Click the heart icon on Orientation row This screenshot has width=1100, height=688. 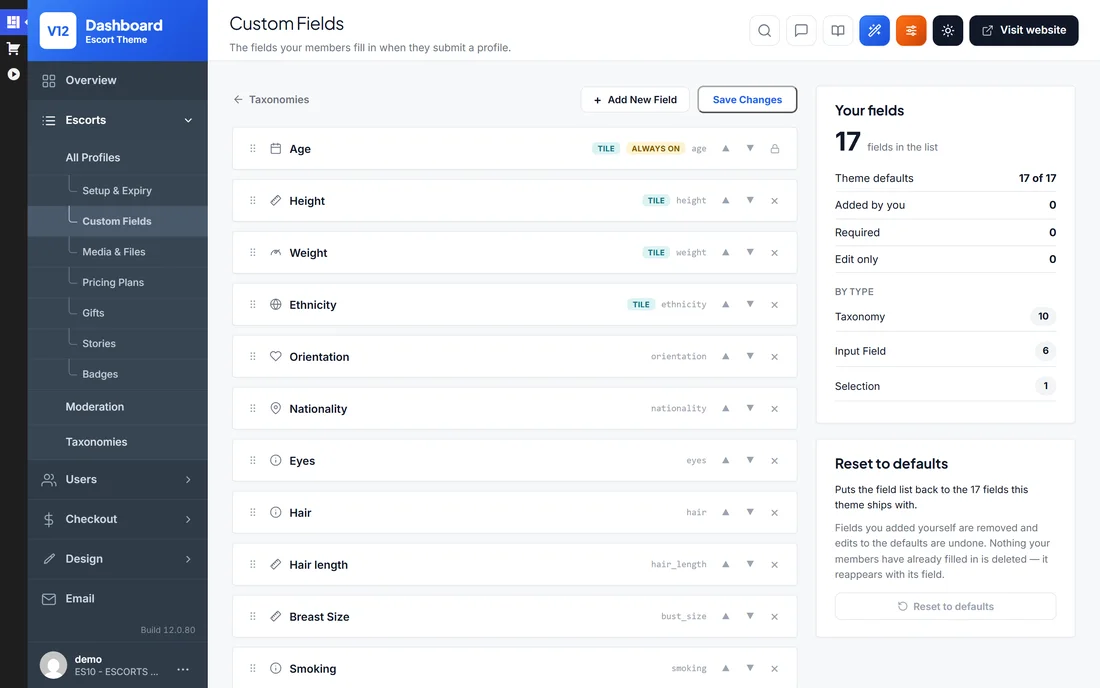click(276, 356)
